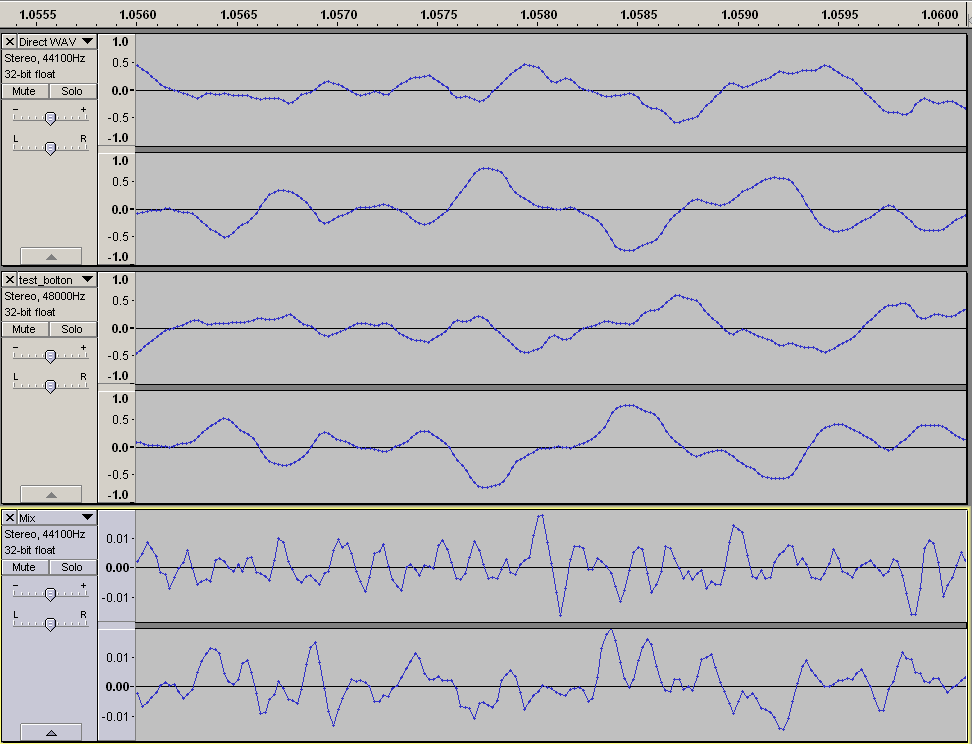The width and height of the screenshot is (972, 744).
Task: Open the Direct WAV track dropdown menu
Action: 88,42
